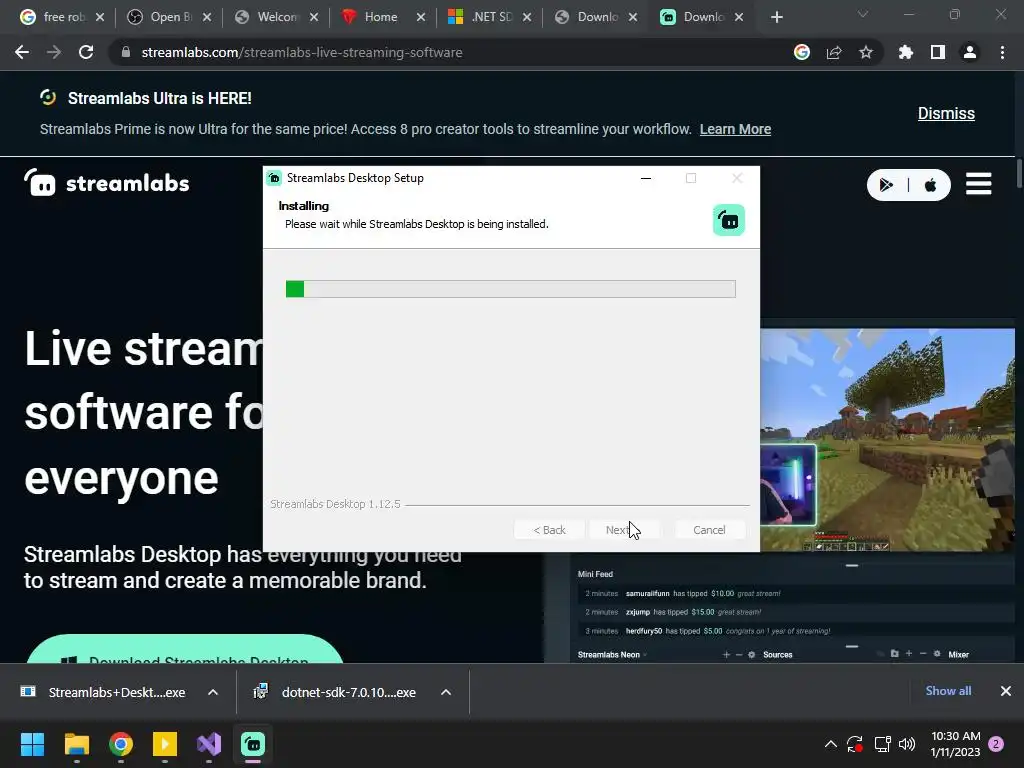Open the taskbar clock and date

[955, 744]
